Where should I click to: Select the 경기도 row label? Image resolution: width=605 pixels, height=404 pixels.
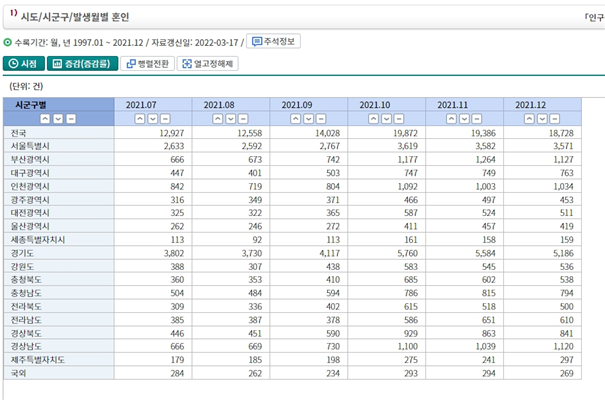pyautogui.click(x=22, y=254)
